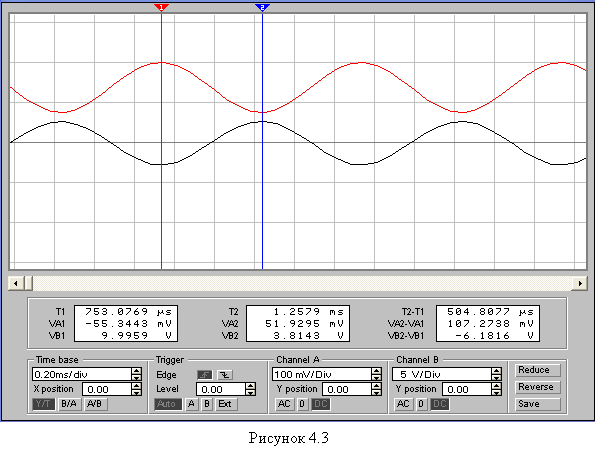596x451 pixels.
Task: Click the VB2 value 3.8143 V
Action: pyautogui.click(x=309, y=336)
